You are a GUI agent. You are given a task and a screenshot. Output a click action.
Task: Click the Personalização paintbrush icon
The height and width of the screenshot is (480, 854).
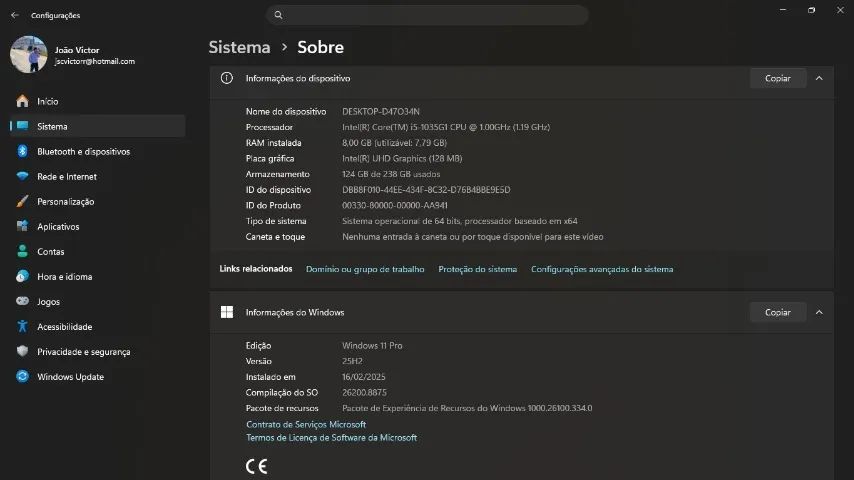point(22,201)
